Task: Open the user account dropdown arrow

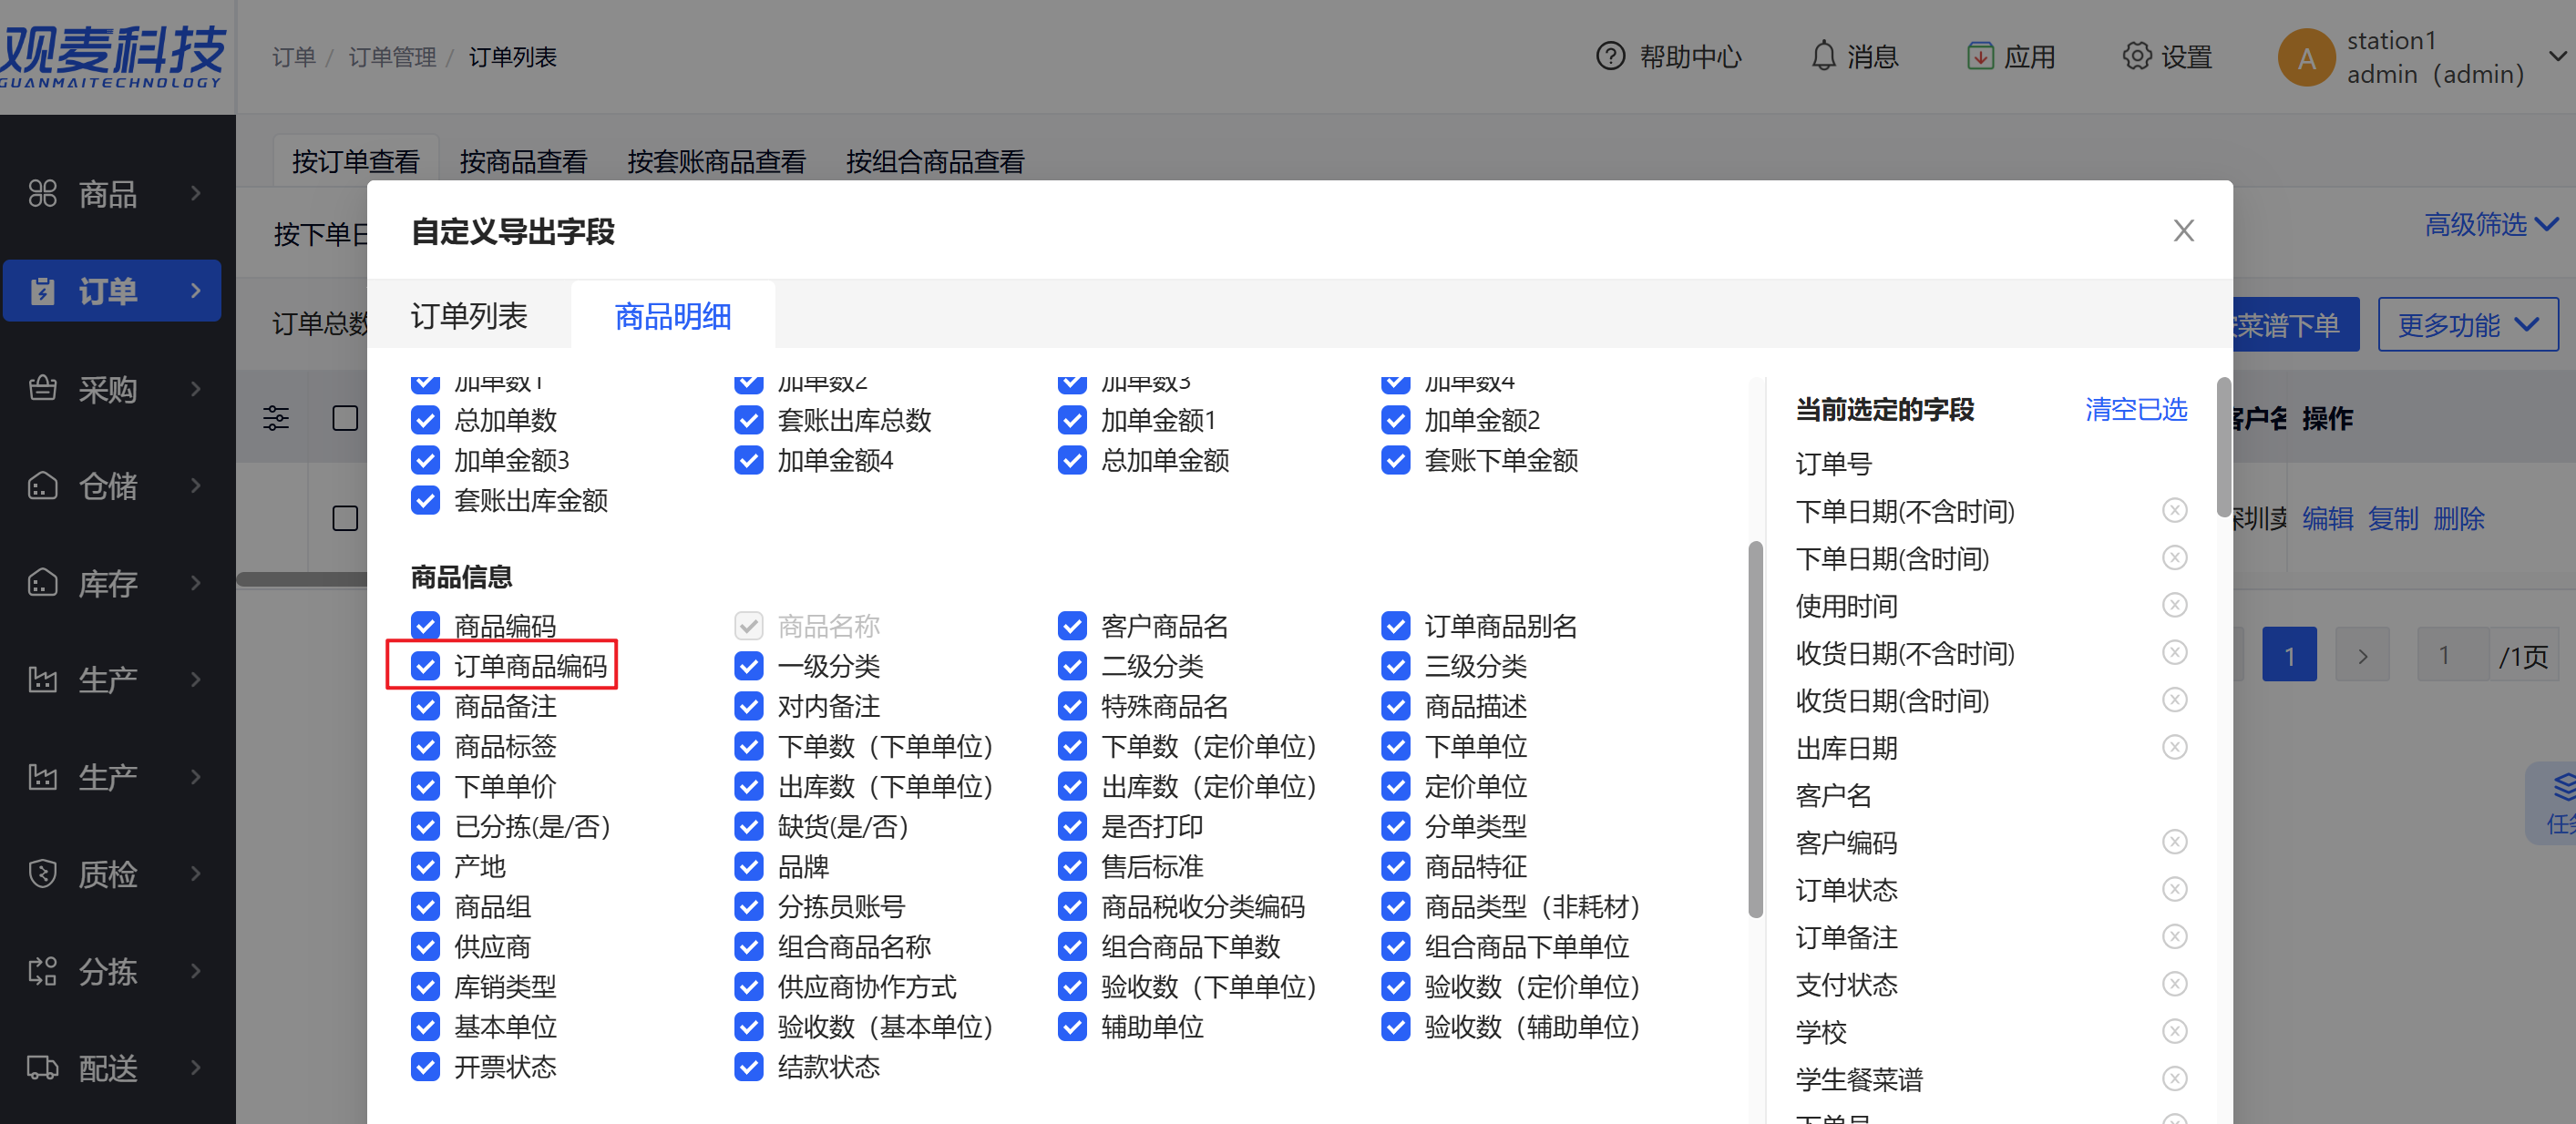Action: tap(2557, 56)
